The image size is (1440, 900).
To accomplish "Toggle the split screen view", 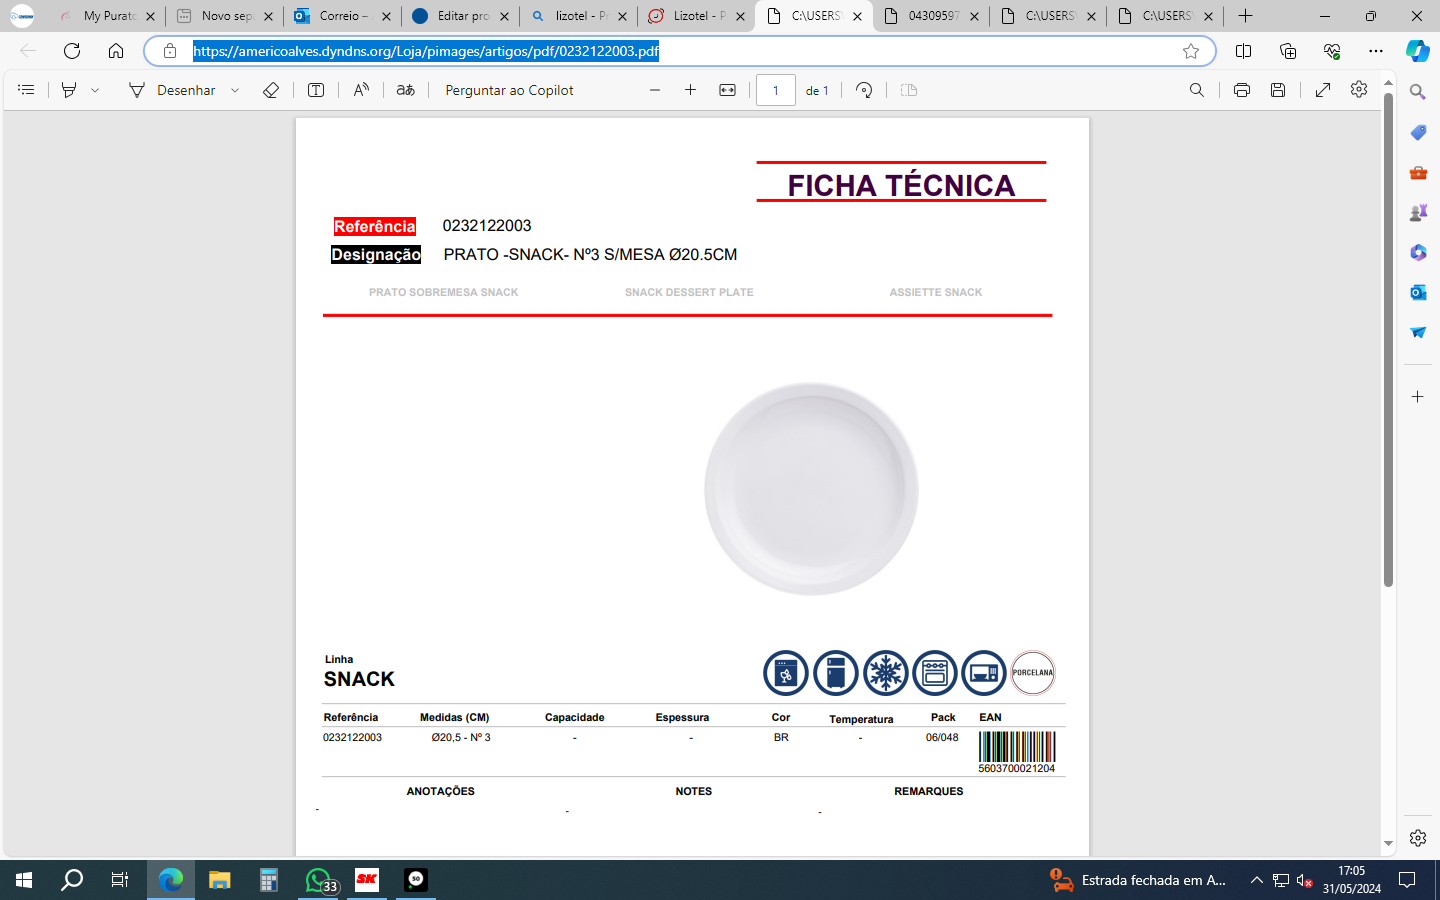I will (1243, 51).
